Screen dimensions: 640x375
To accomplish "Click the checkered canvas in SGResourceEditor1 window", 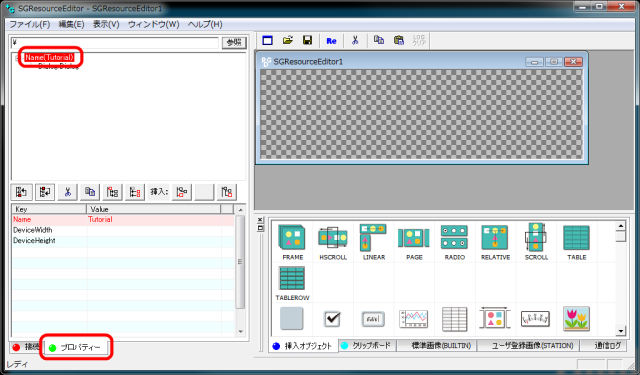I will click(x=421, y=114).
